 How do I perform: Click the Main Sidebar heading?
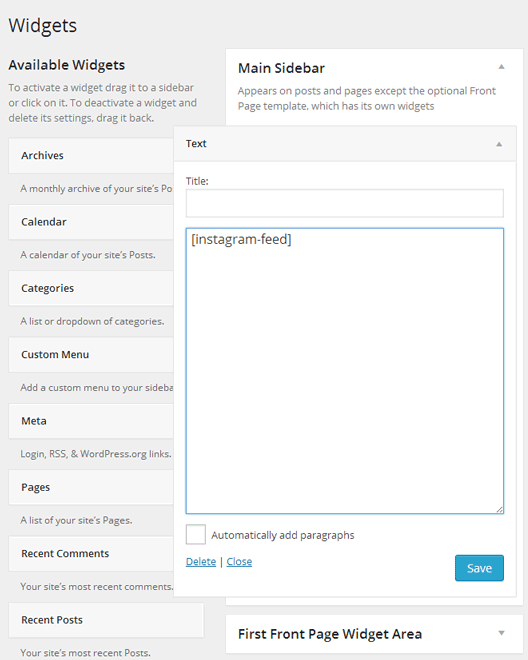point(281,68)
